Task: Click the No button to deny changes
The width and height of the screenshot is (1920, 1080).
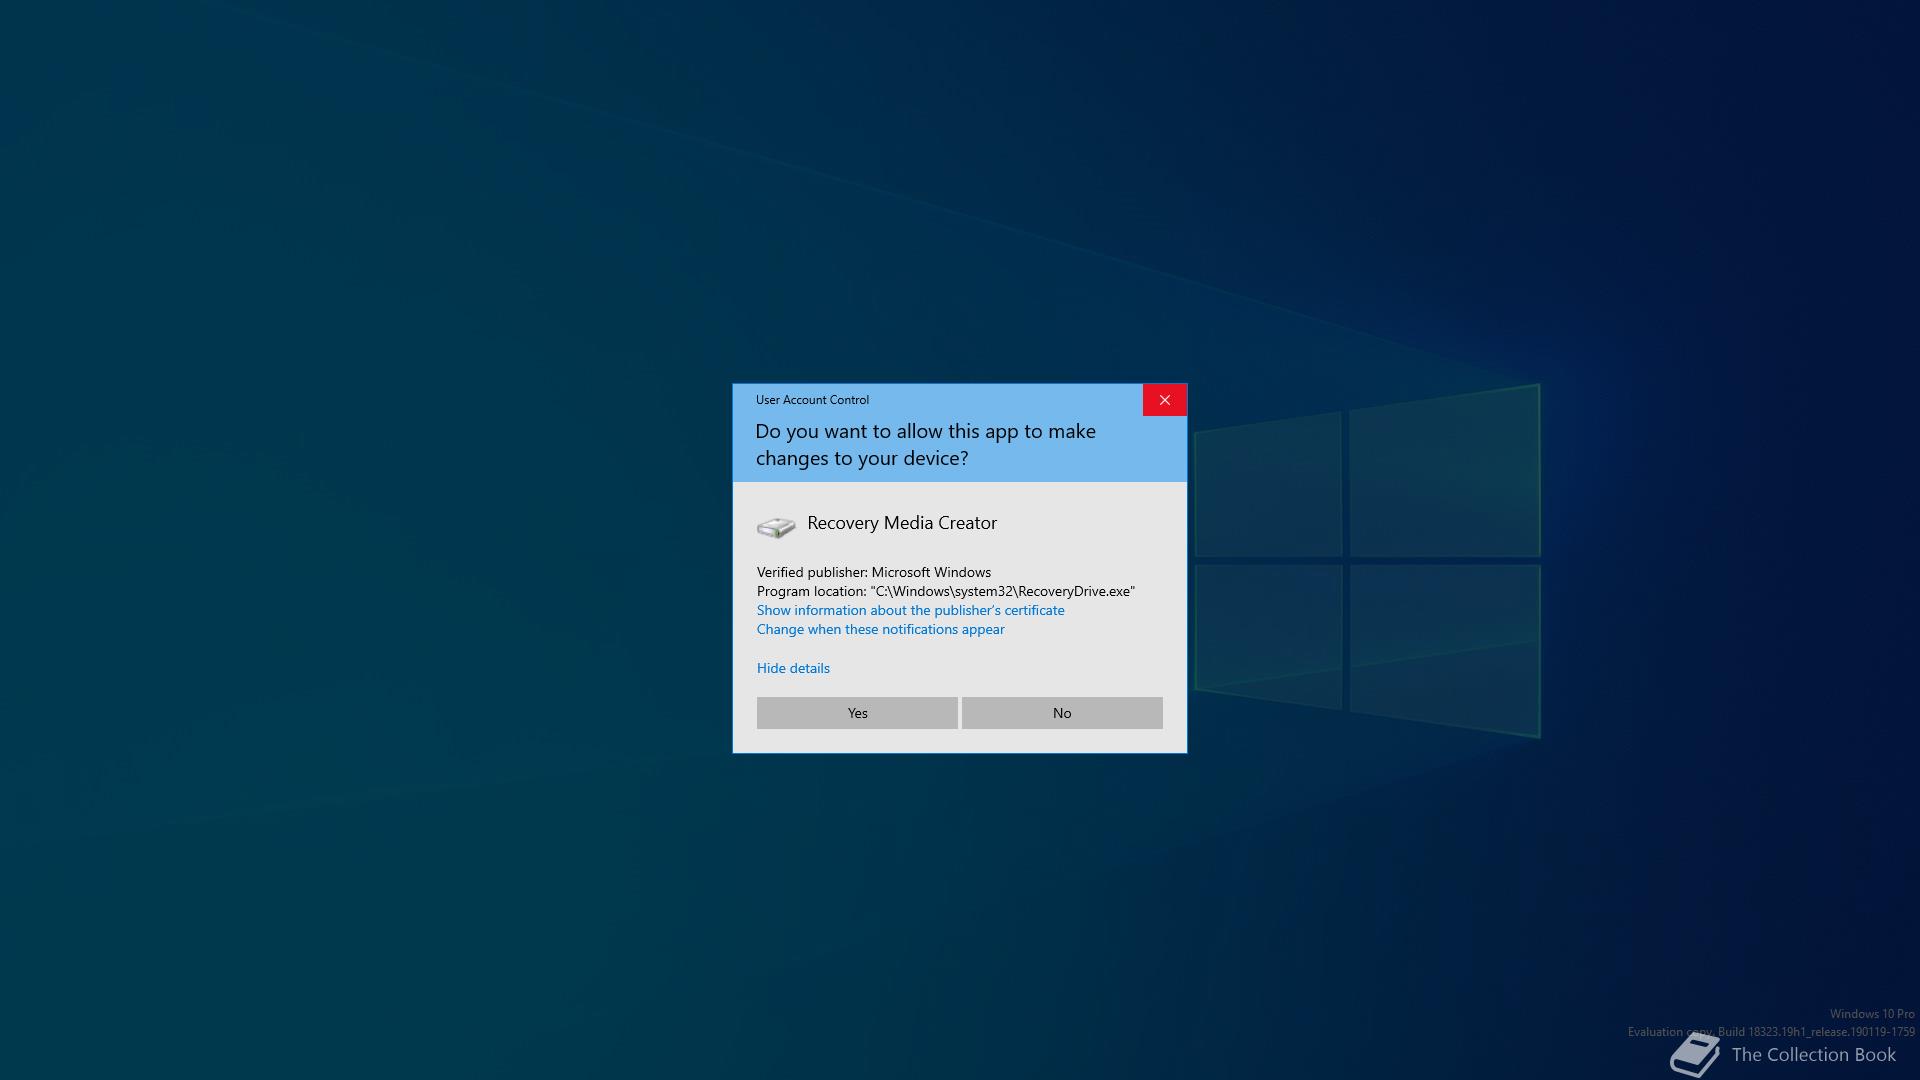Action: pyautogui.click(x=1062, y=713)
